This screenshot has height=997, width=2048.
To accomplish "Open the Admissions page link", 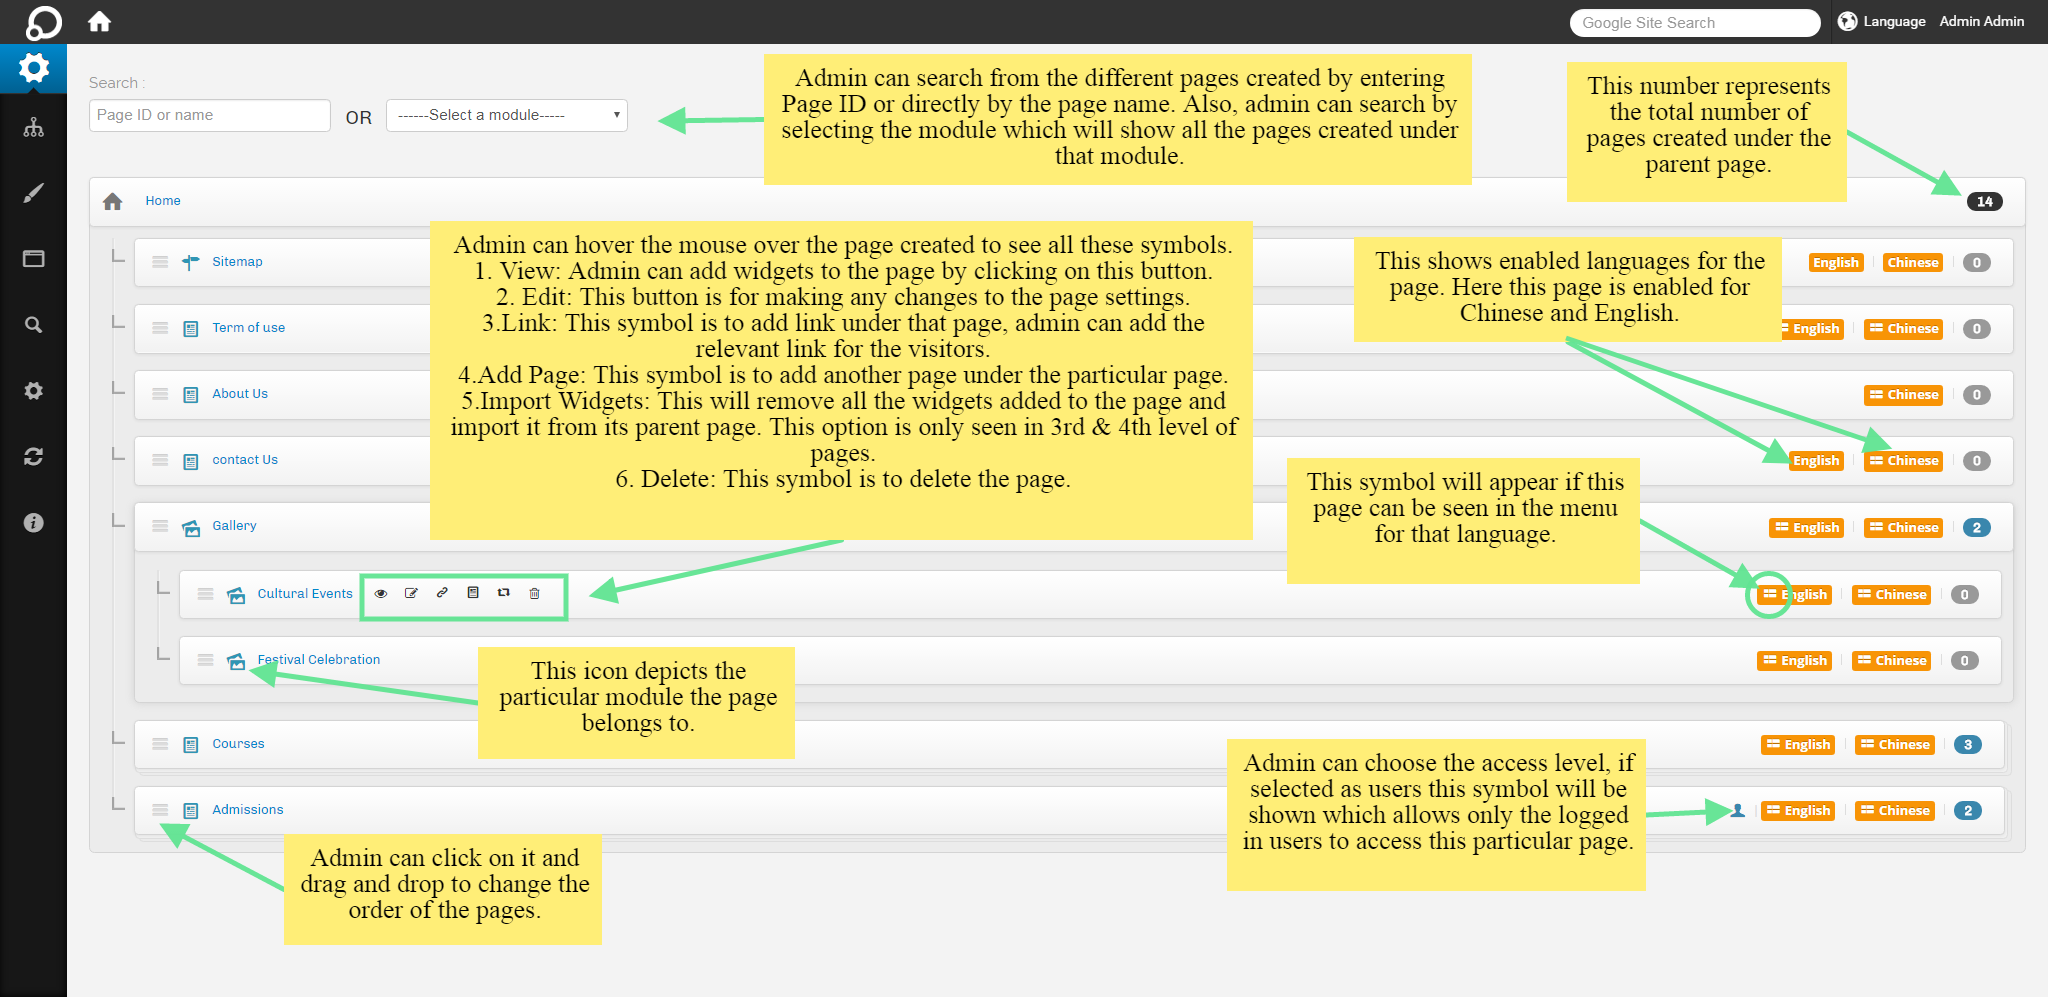I will coord(247,810).
